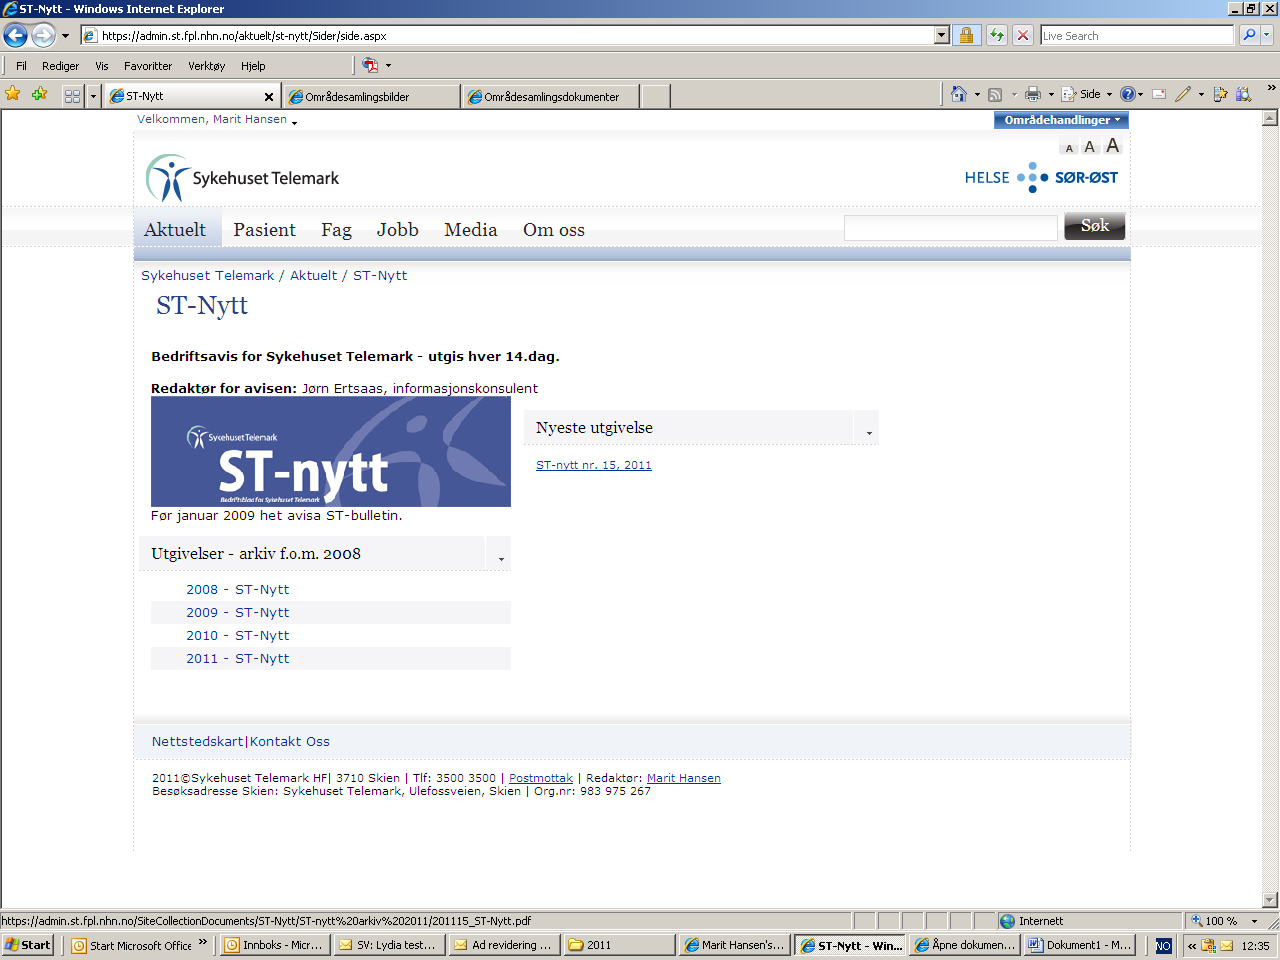Image resolution: width=1280 pixels, height=960 pixels.
Task: Click the Søk button
Action: click(x=1094, y=226)
